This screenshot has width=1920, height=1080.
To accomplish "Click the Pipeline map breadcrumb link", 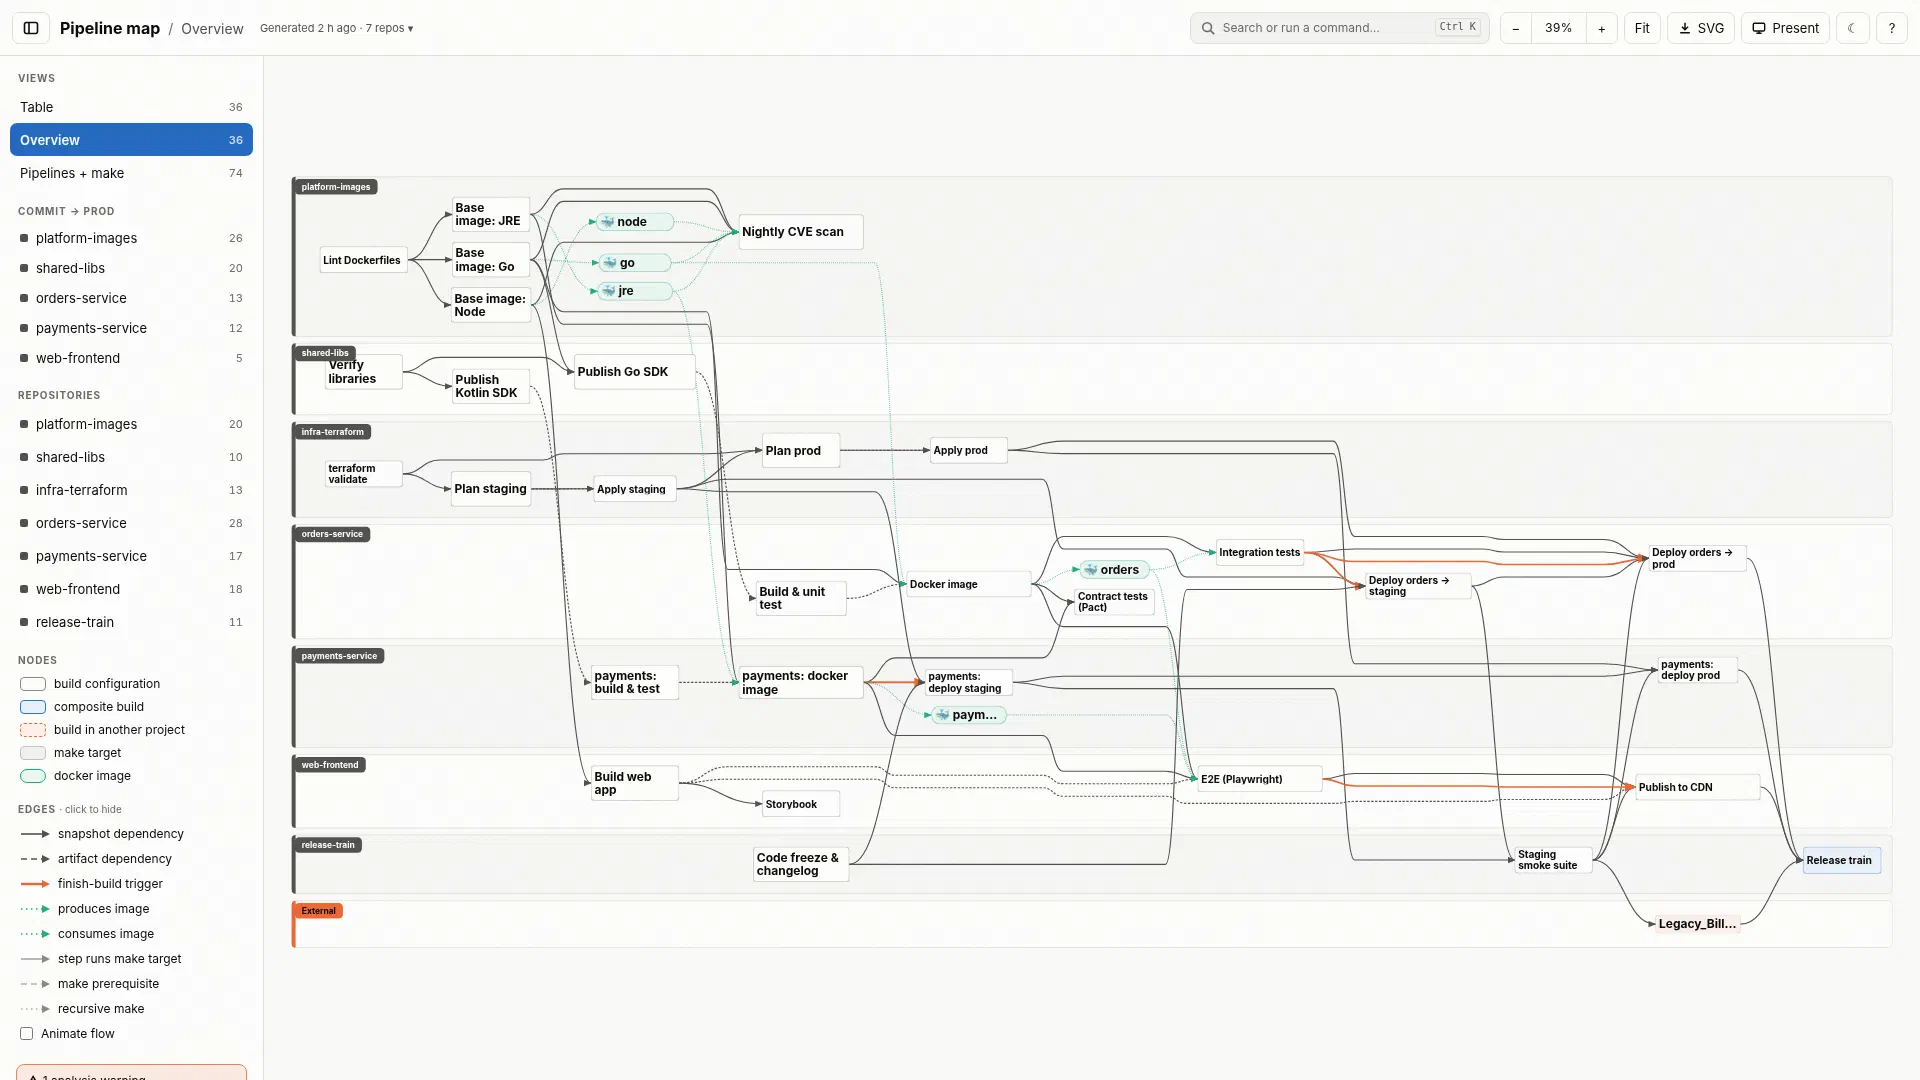I will 110,28.
